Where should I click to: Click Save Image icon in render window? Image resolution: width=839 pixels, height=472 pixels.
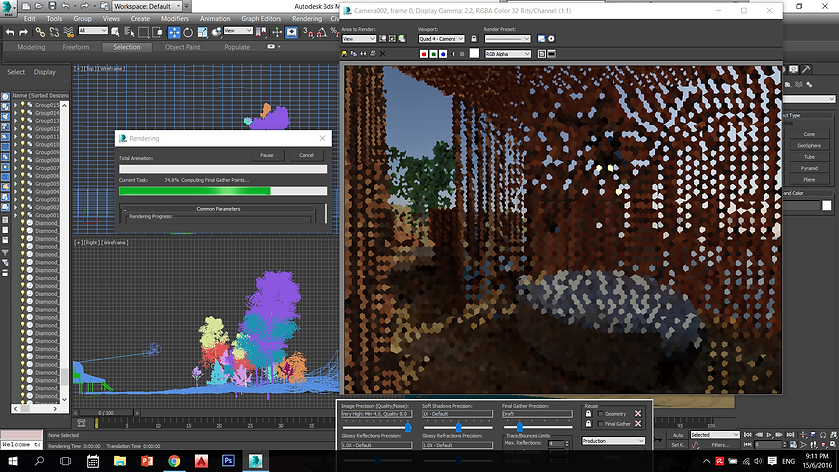(x=344, y=54)
